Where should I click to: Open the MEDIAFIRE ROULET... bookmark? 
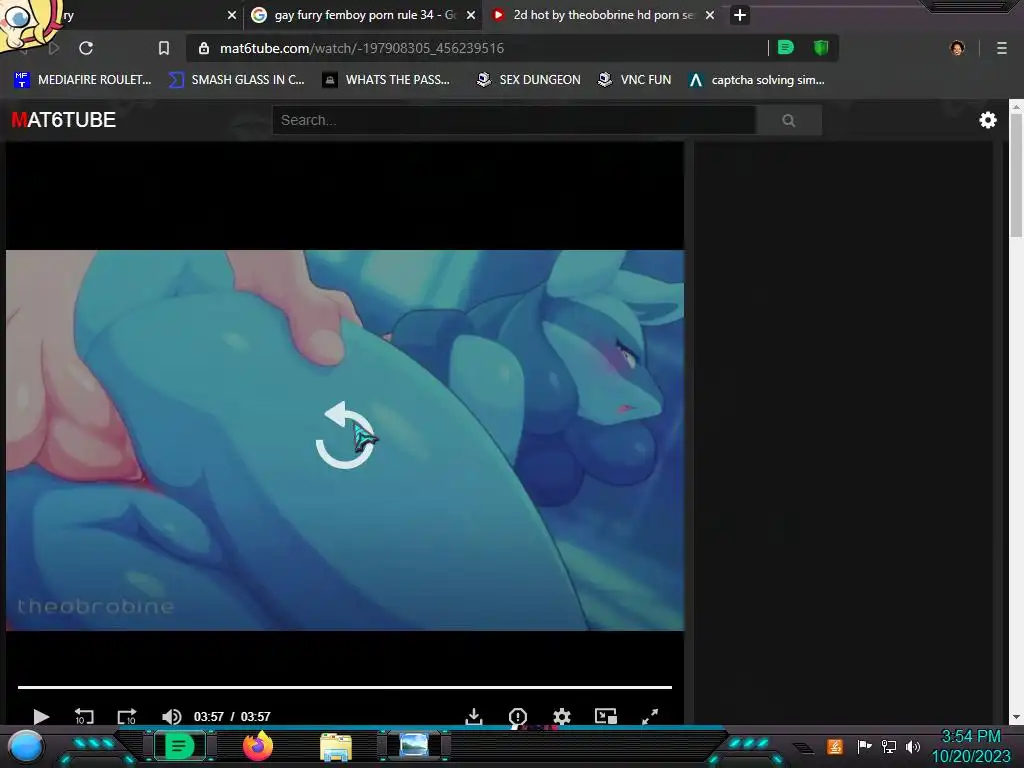coord(82,80)
